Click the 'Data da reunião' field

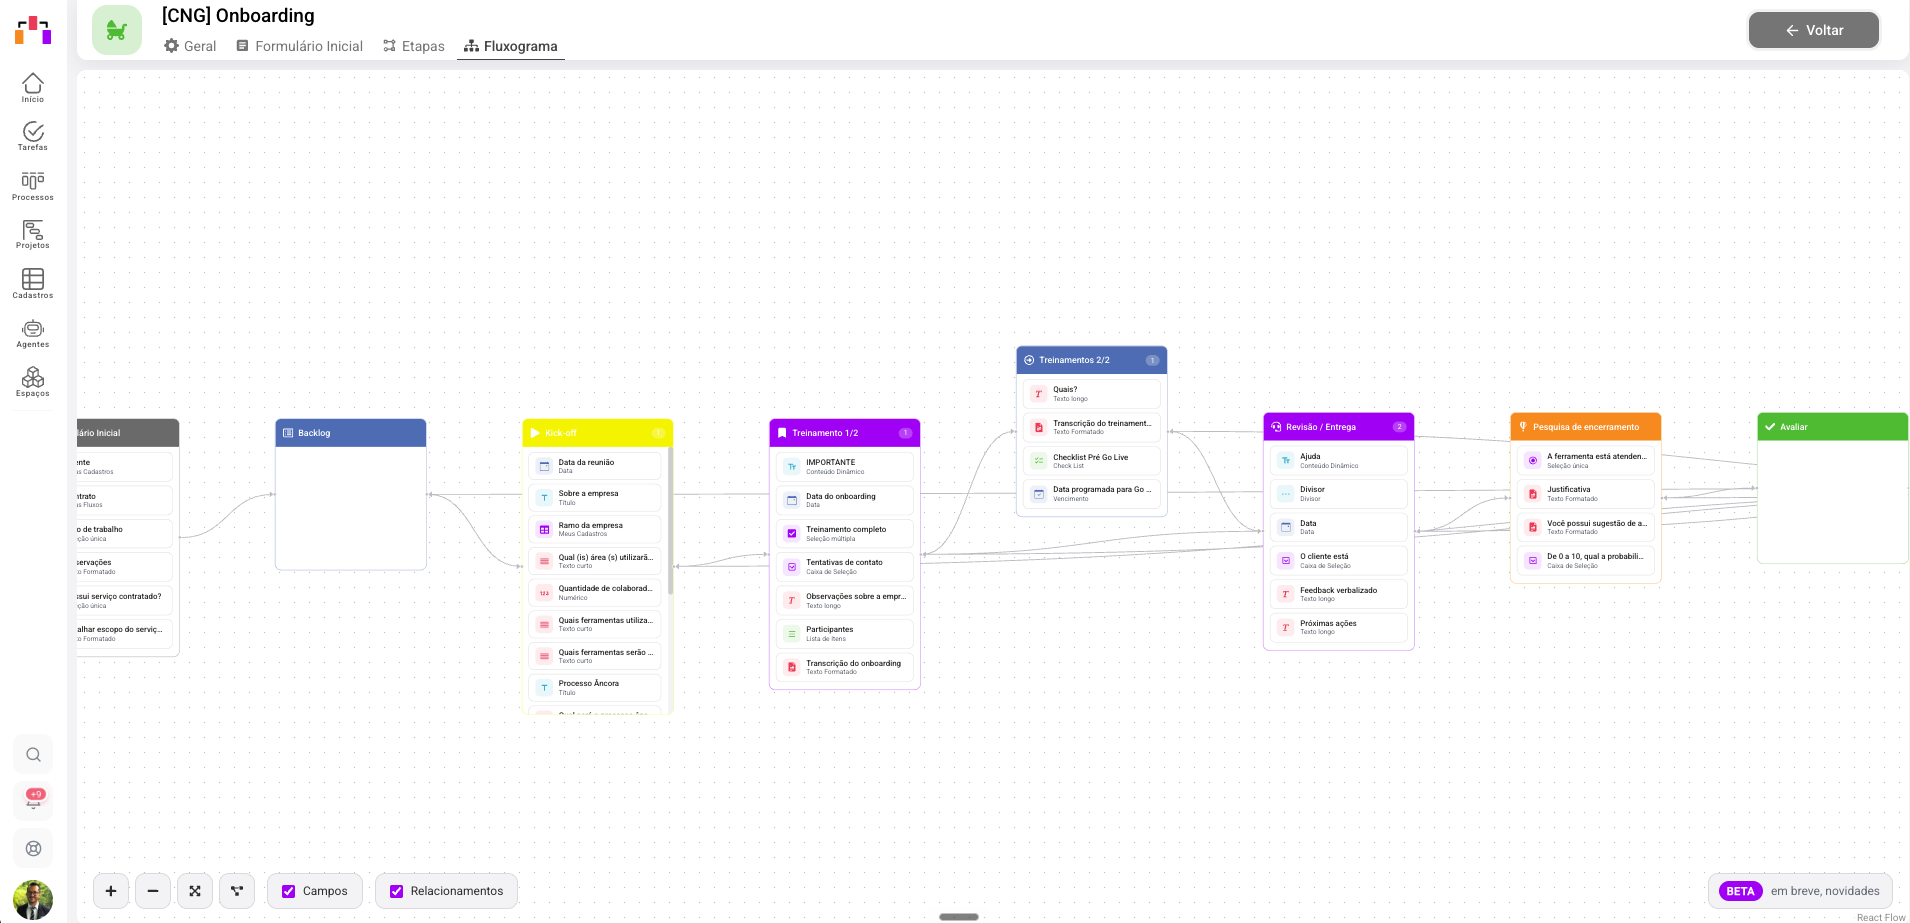[x=595, y=466]
